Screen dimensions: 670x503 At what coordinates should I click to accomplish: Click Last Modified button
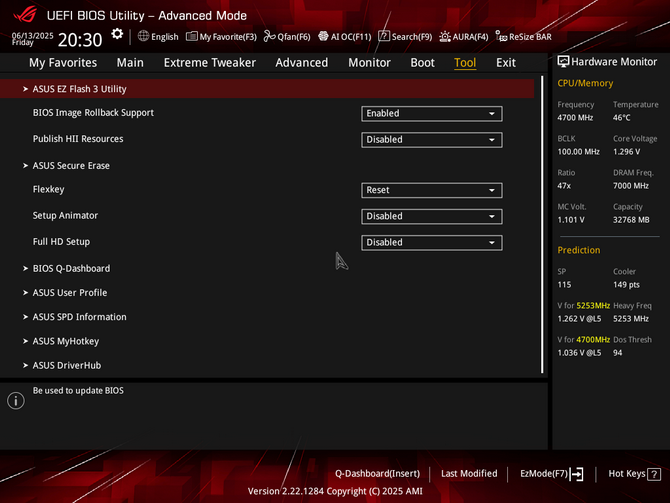[469, 474]
